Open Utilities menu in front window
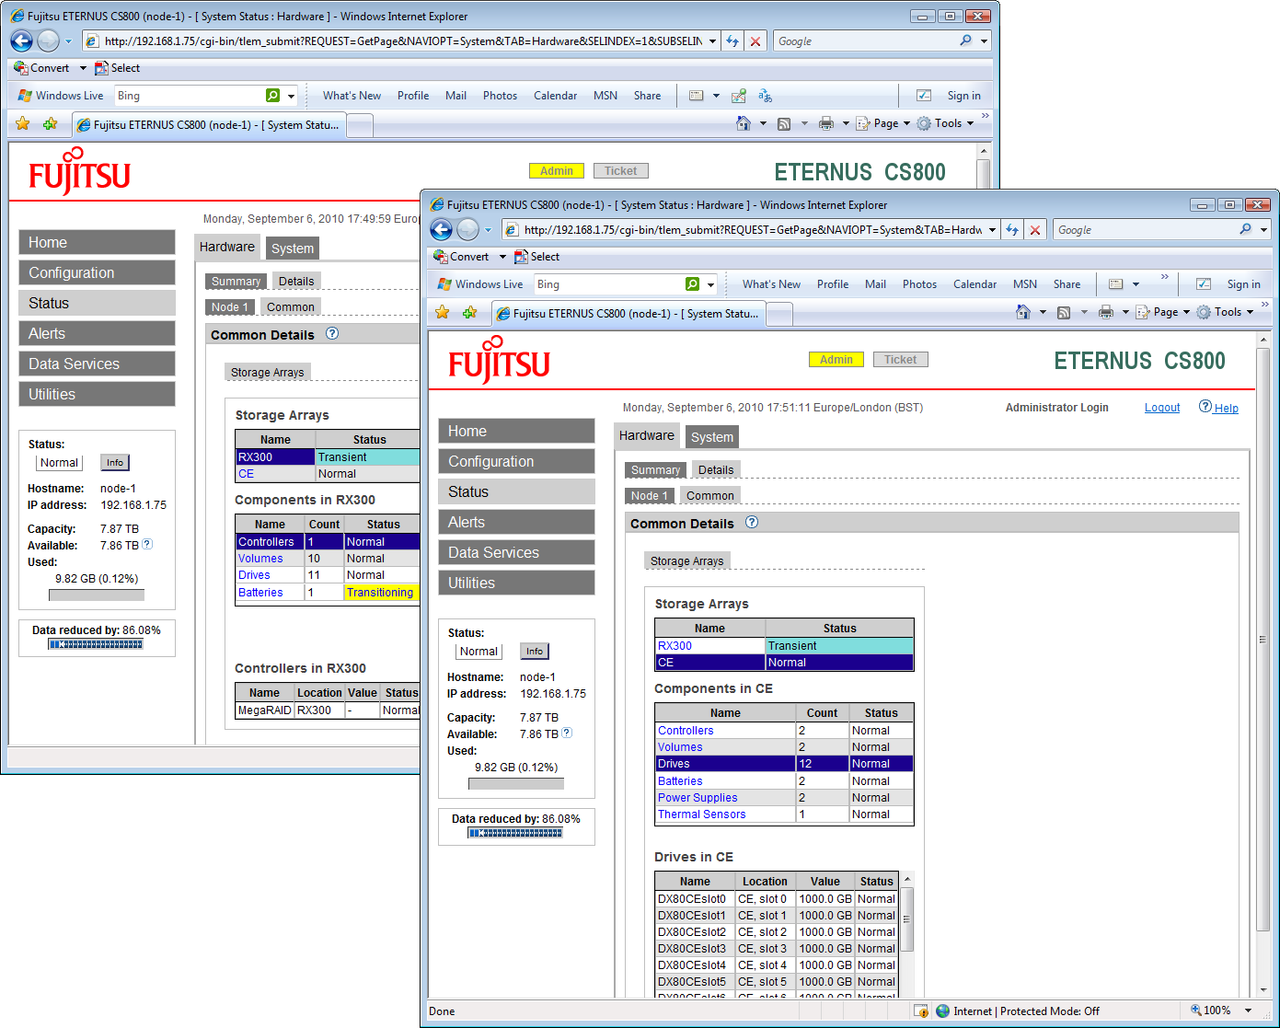The width and height of the screenshot is (1280, 1028). pos(516,583)
